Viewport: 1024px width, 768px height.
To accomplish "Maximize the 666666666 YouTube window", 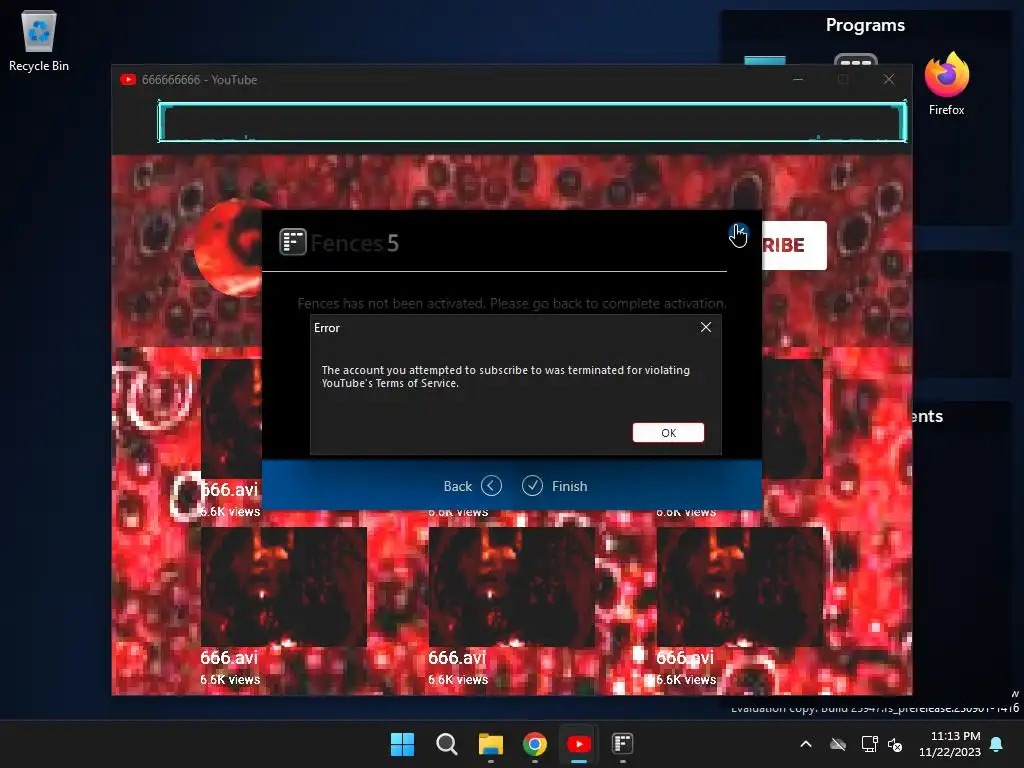I will tap(843, 79).
